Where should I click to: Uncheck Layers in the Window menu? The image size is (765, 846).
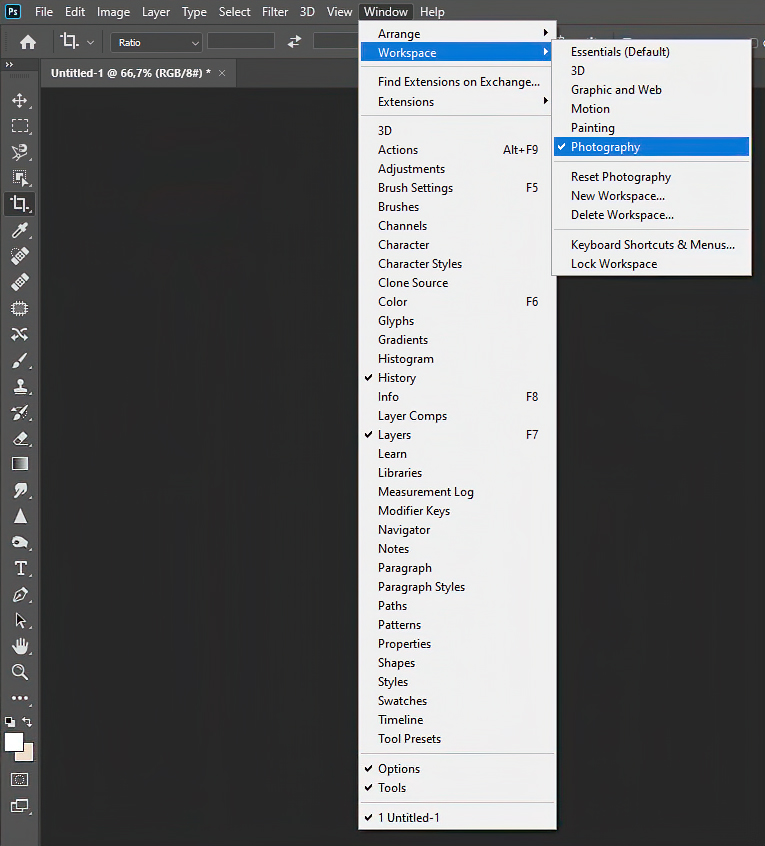coord(394,435)
